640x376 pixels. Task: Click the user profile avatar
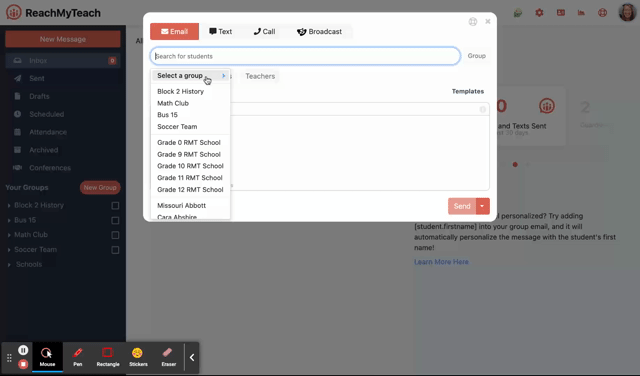[627, 12]
